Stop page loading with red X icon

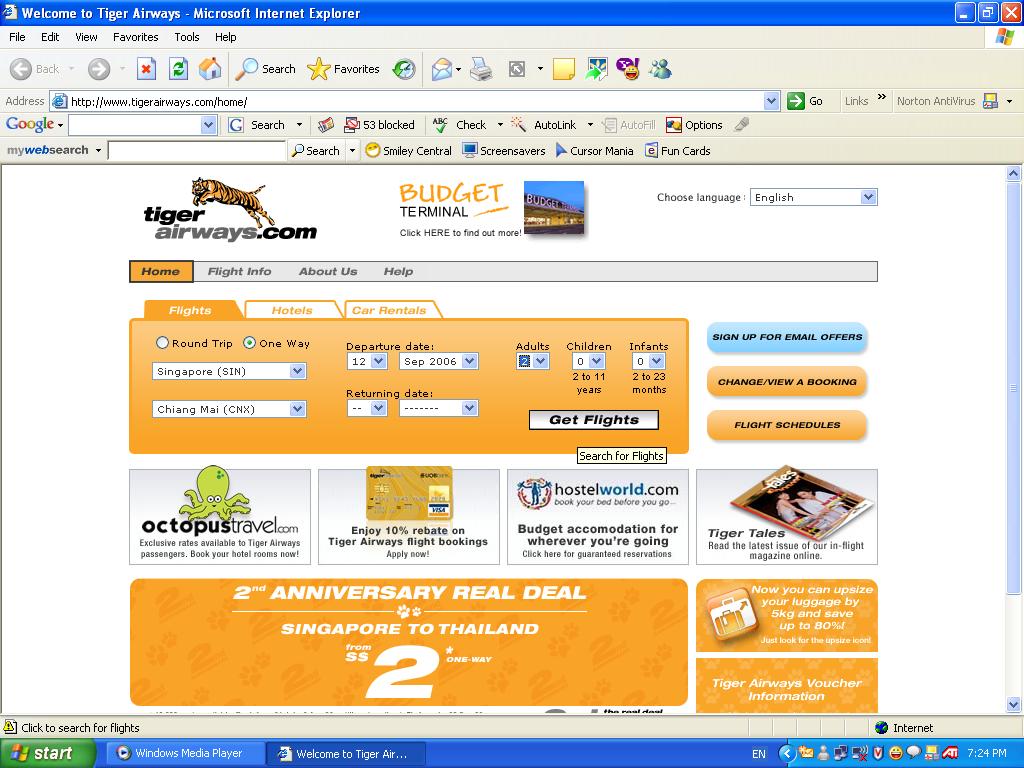(x=146, y=69)
